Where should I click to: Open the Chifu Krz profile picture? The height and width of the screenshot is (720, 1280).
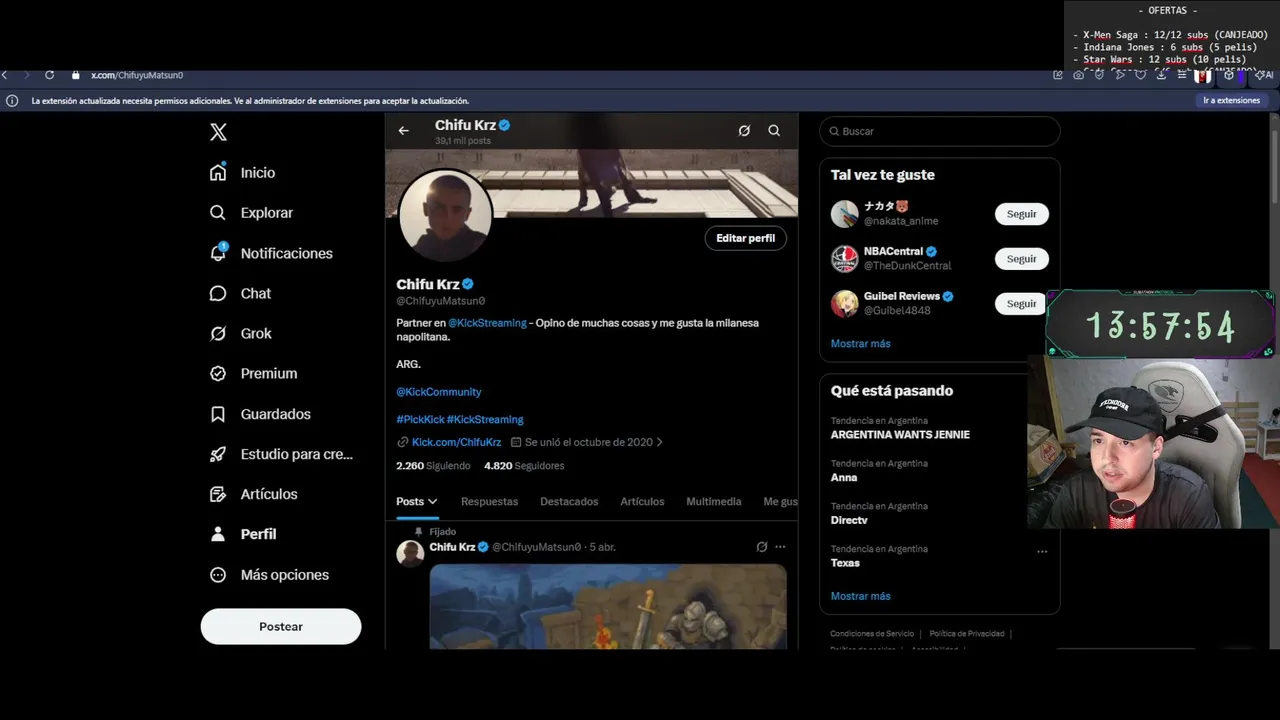click(x=445, y=215)
